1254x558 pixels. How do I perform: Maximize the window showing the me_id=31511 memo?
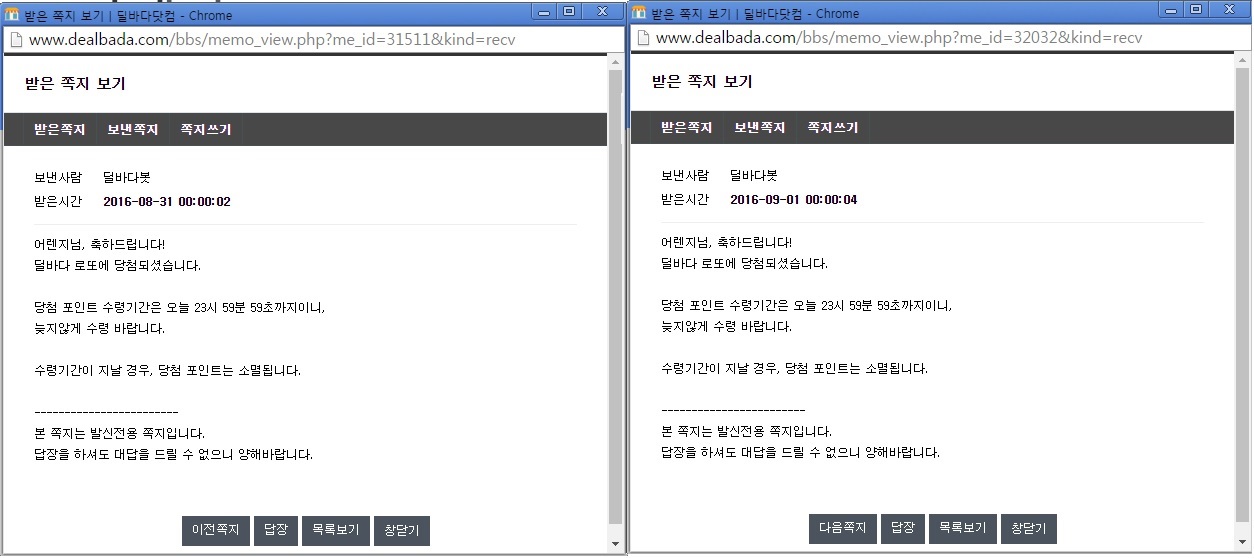coord(569,12)
